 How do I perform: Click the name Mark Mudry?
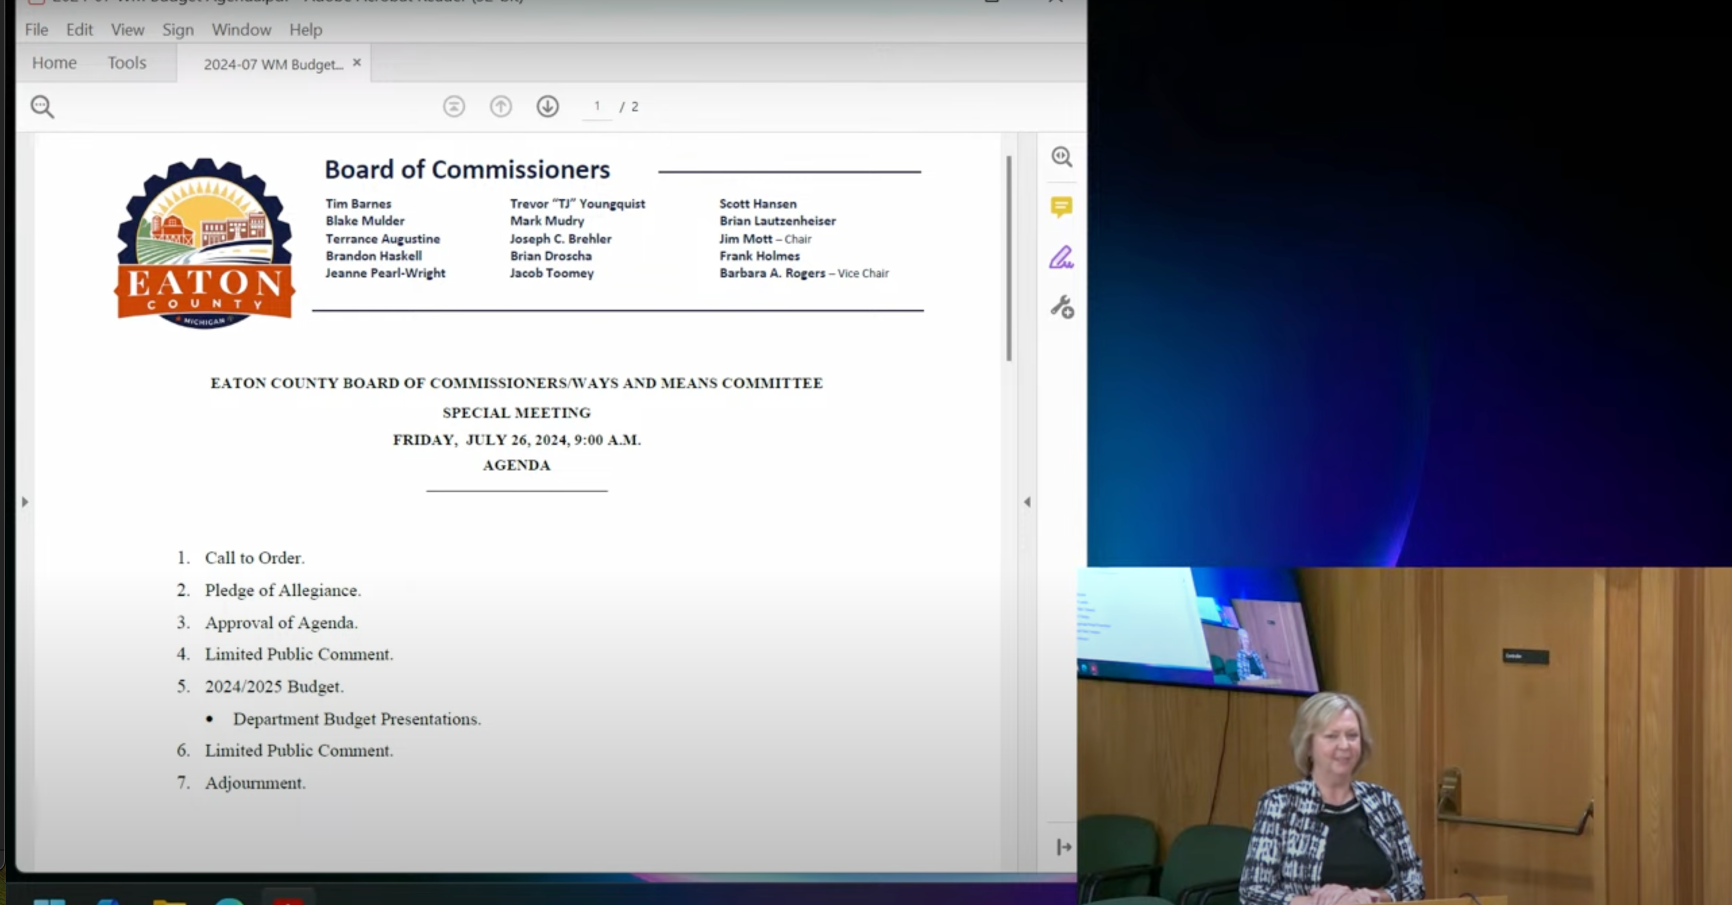[547, 221]
